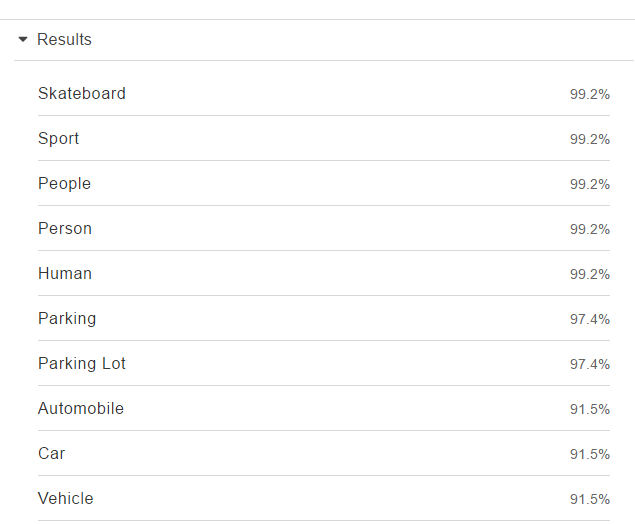Click Parking's 97.4% confidence value
Viewport: 635px width, 524px height.
tap(590, 319)
